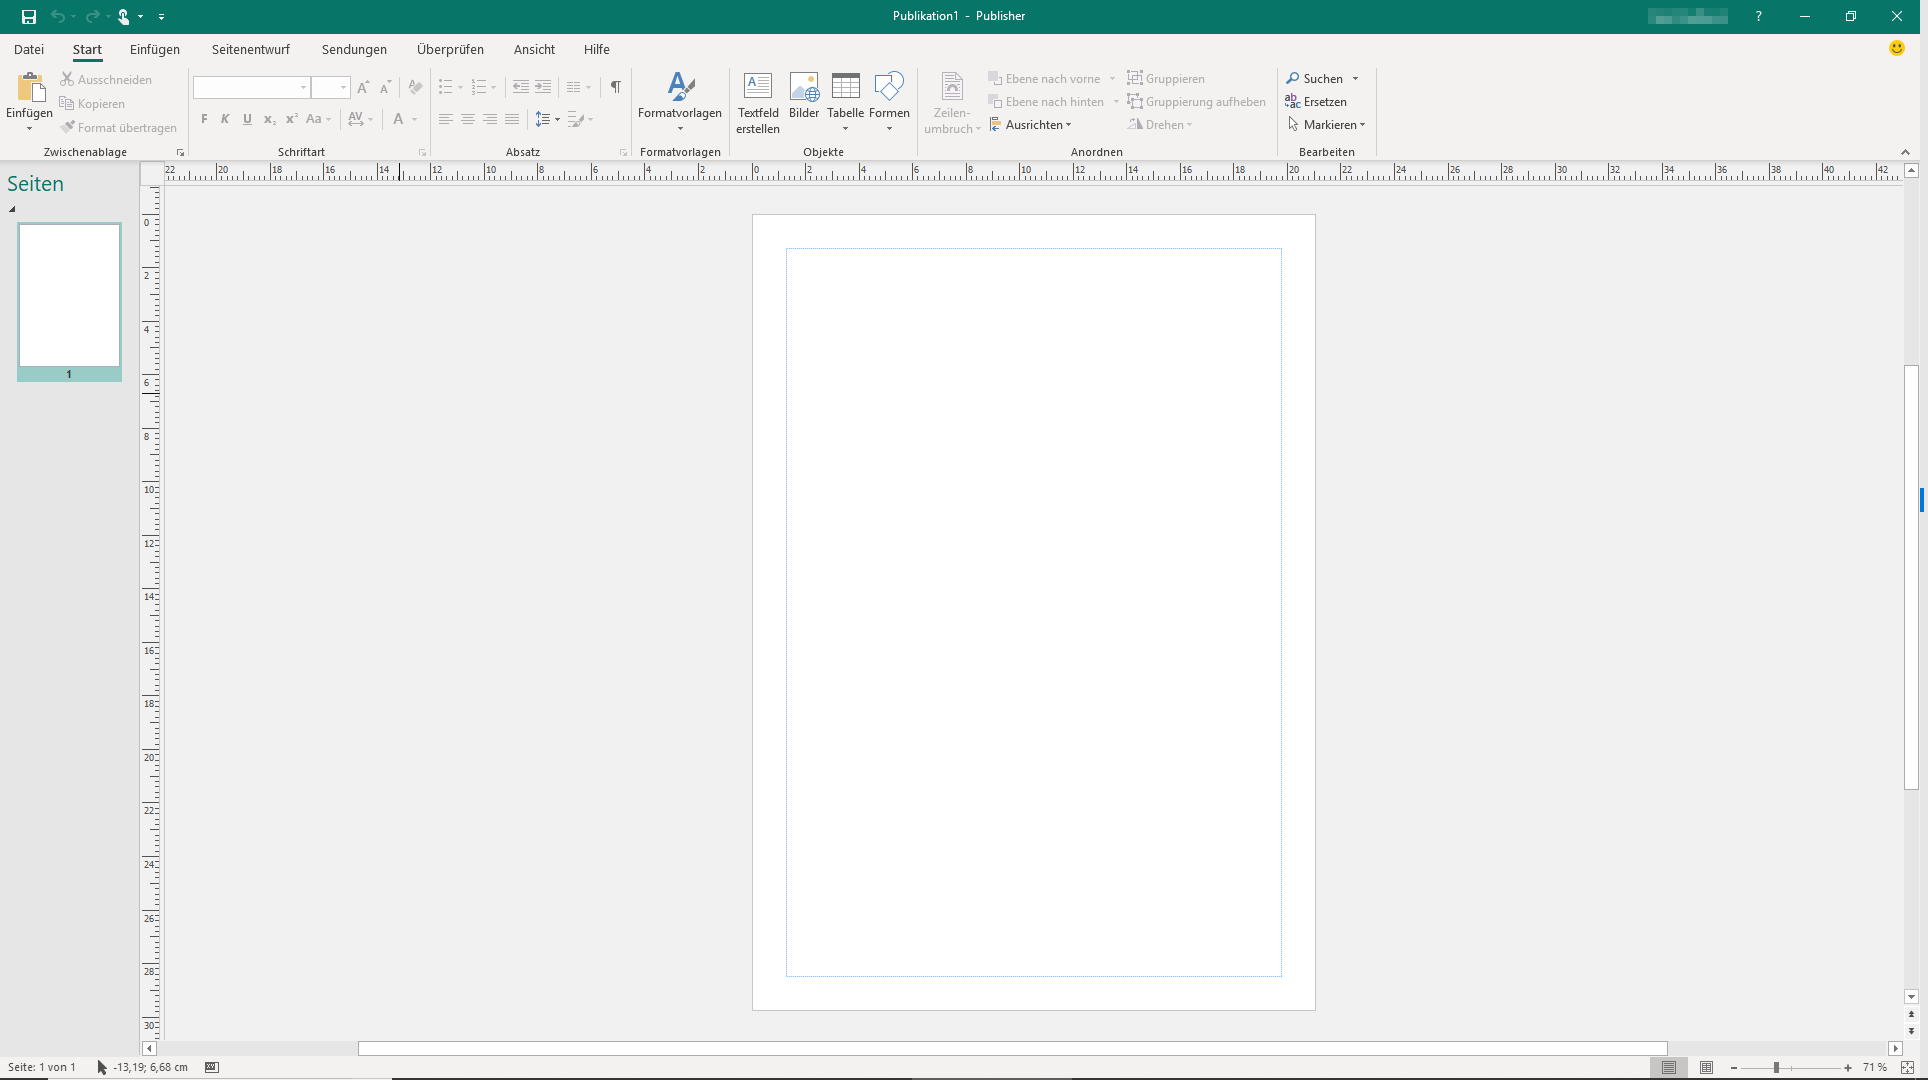1928x1080 pixels.
Task: Fit whole page with status bar icon
Action: point(1907,1067)
